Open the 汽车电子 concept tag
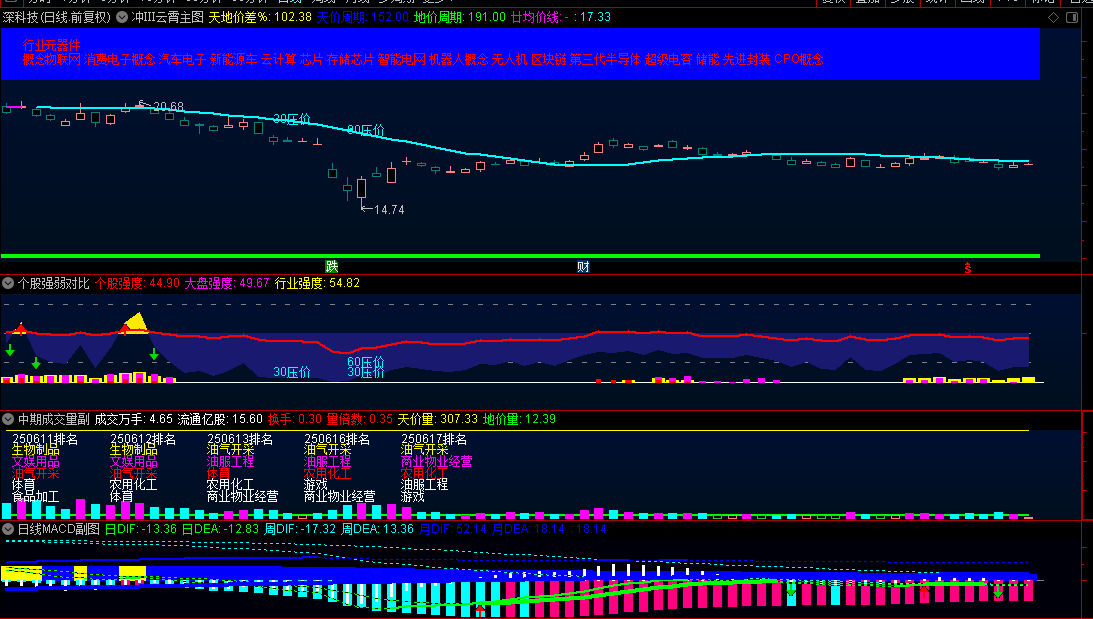The width and height of the screenshot is (1093, 619). click(x=182, y=59)
